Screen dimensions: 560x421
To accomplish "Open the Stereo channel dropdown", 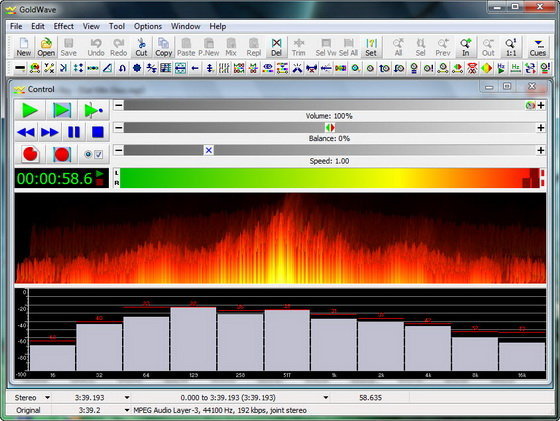I will tap(47, 397).
